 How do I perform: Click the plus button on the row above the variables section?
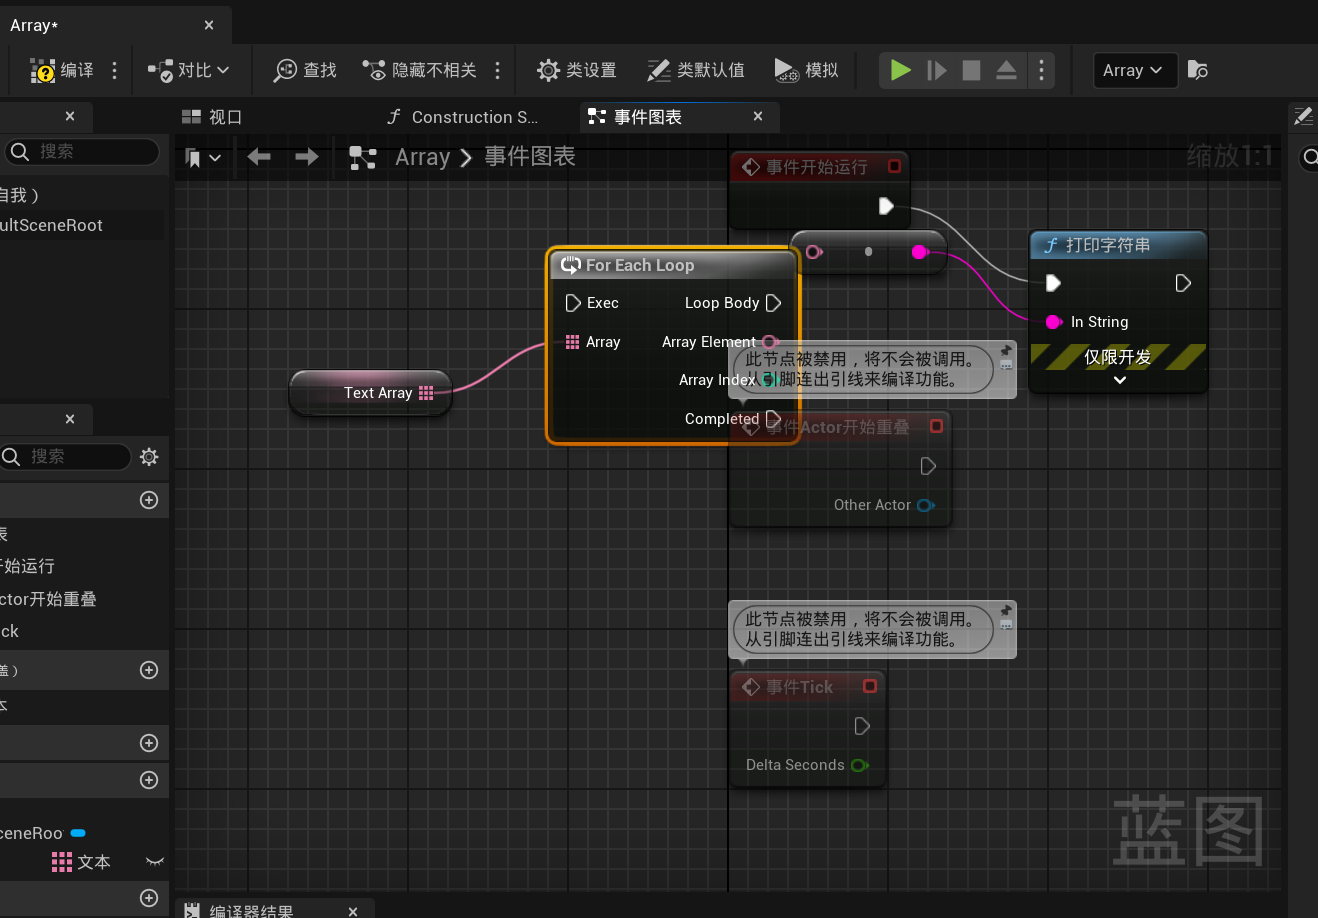(x=149, y=743)
